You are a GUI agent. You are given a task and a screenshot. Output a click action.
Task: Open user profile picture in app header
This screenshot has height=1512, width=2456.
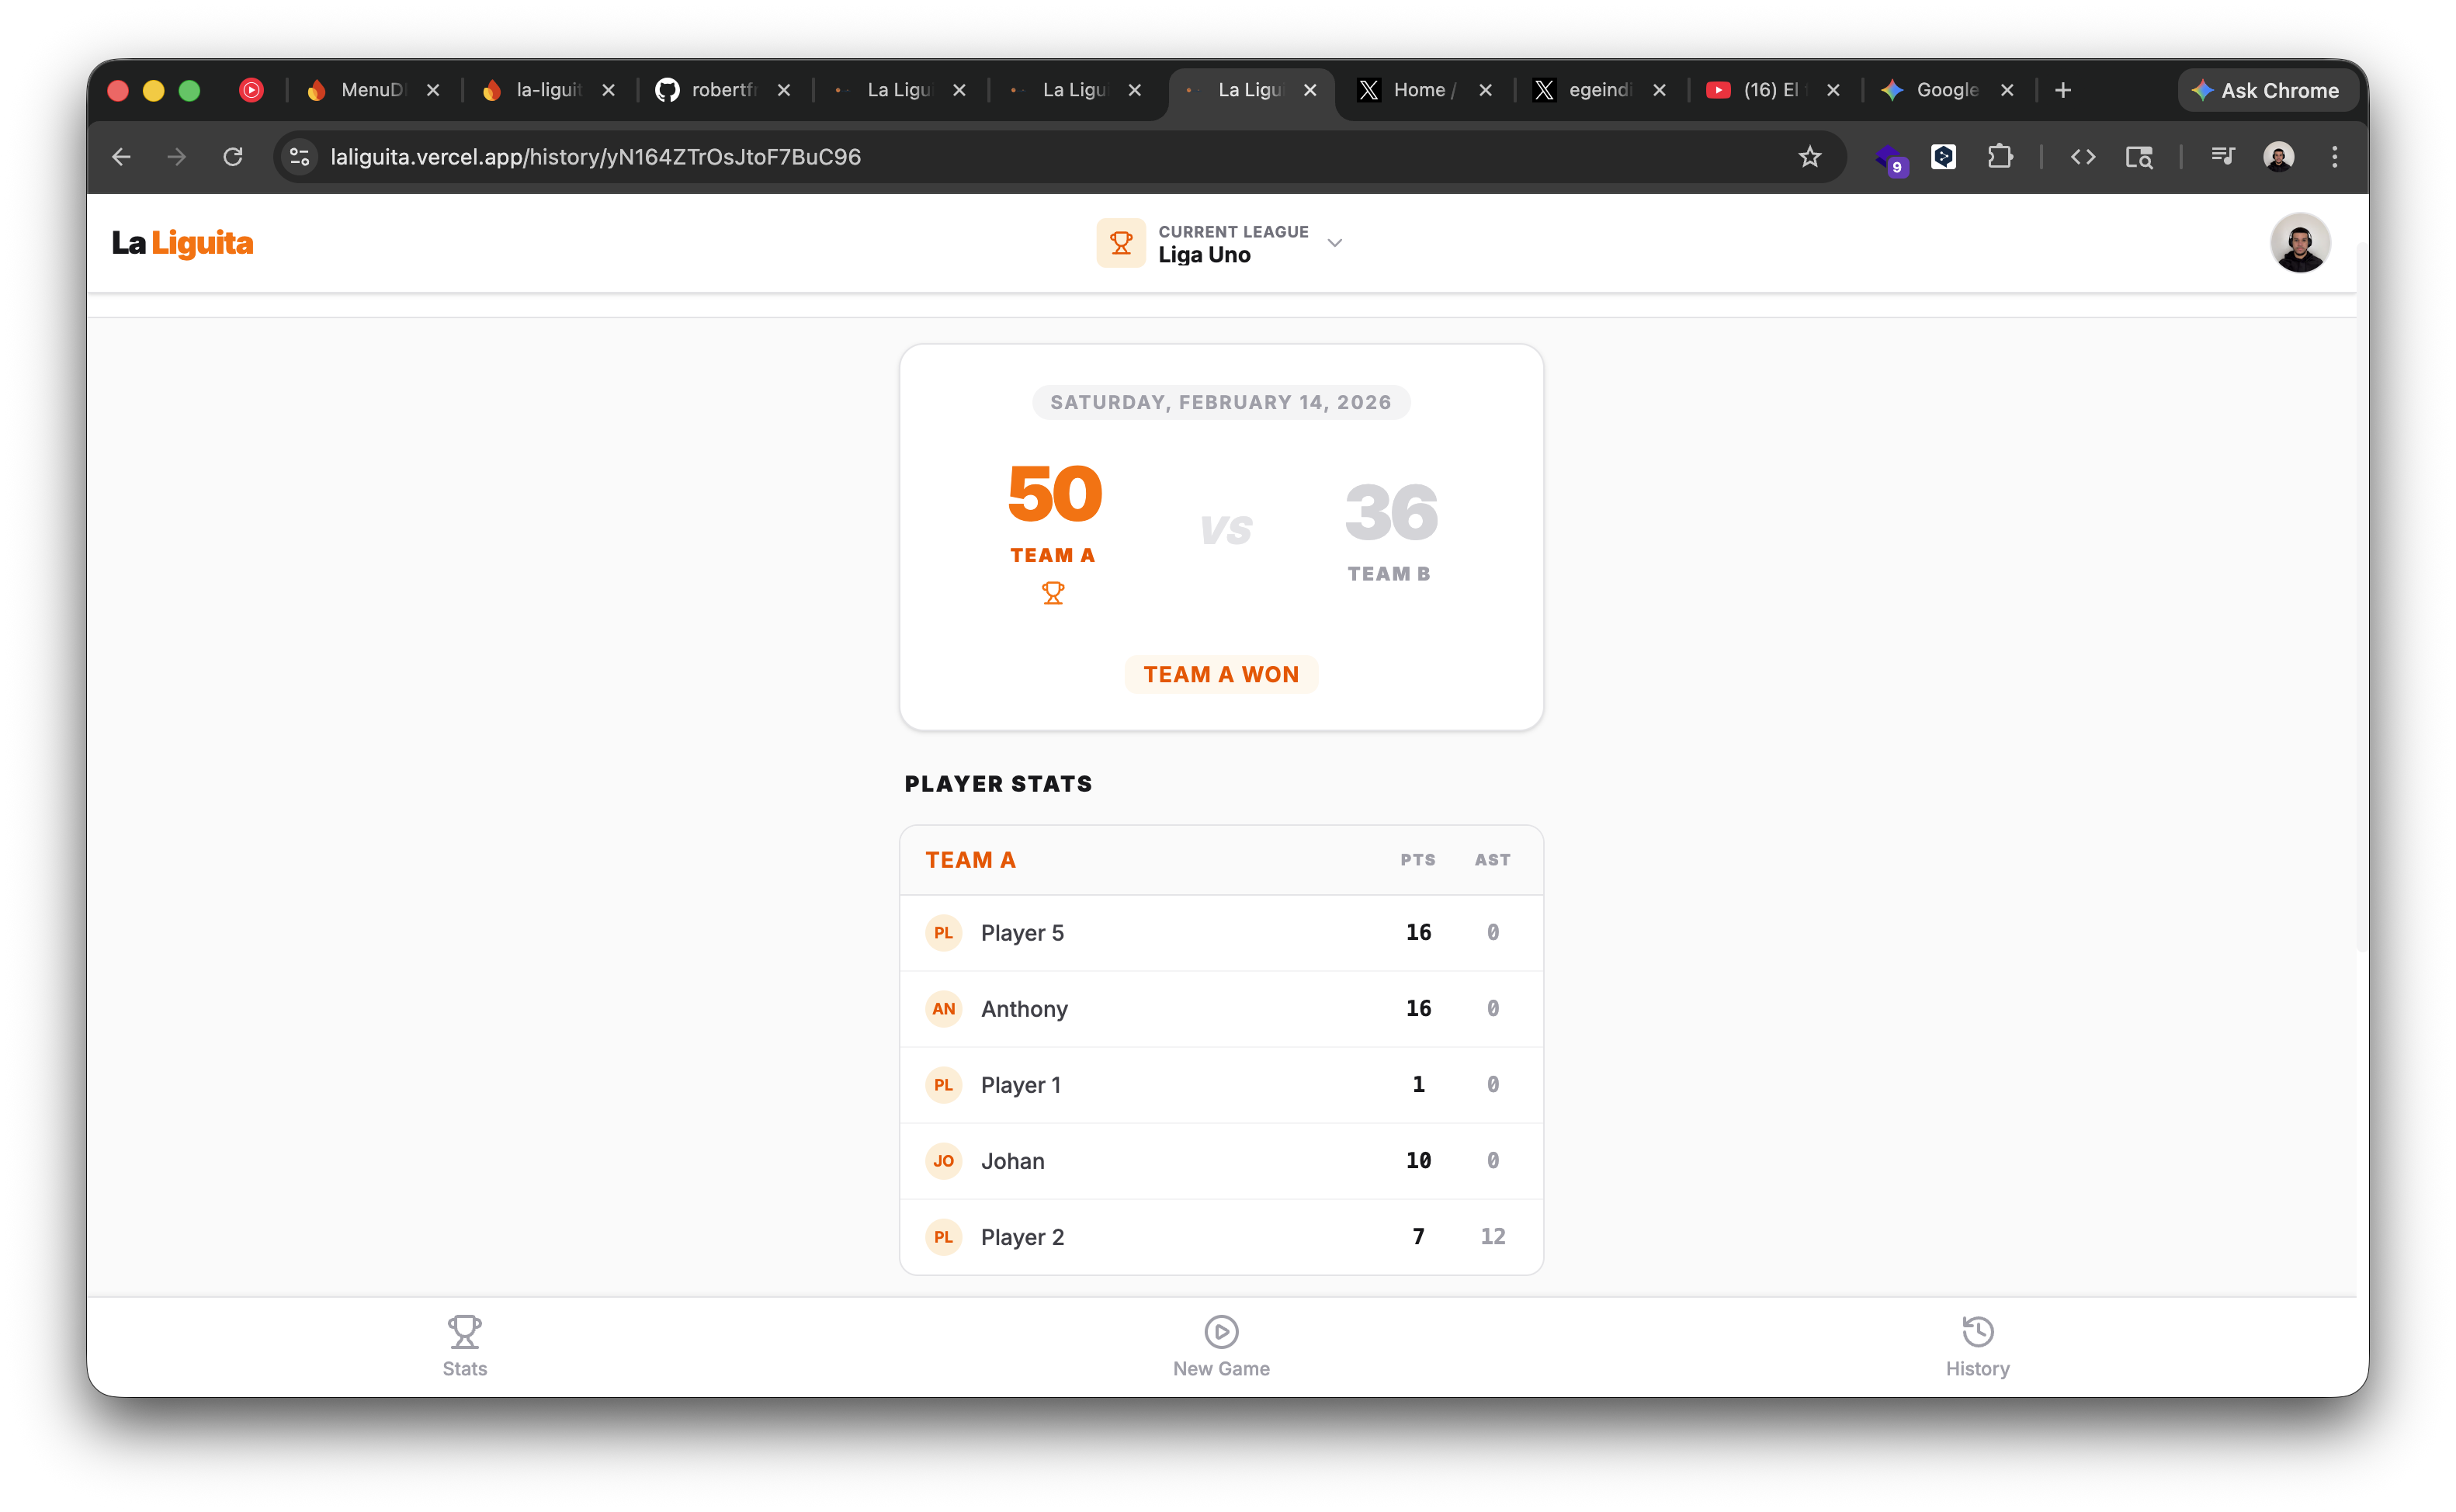point(2299,243)
